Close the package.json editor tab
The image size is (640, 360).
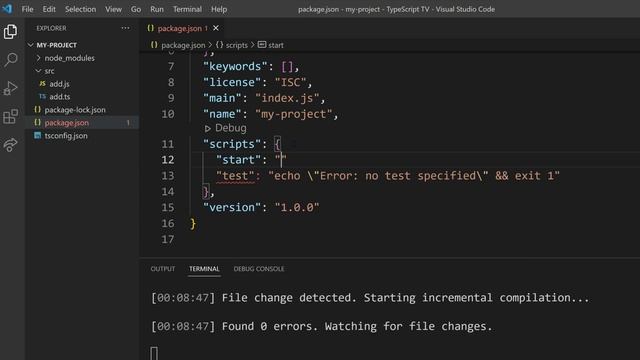click(x=216, y=28)
